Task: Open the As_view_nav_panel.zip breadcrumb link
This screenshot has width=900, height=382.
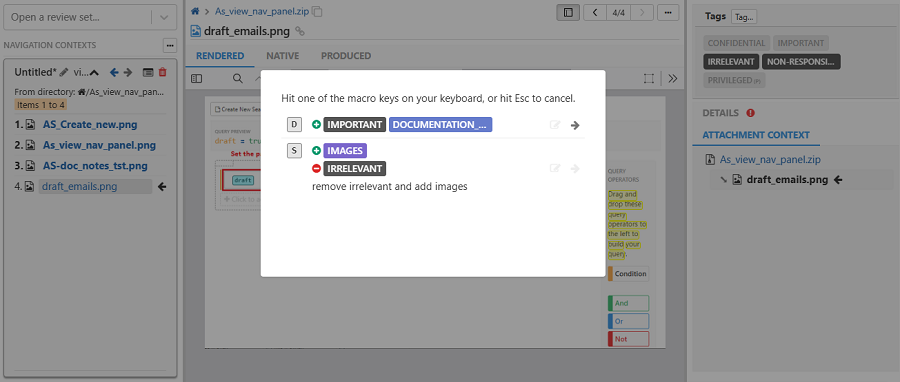Action: 262,11
